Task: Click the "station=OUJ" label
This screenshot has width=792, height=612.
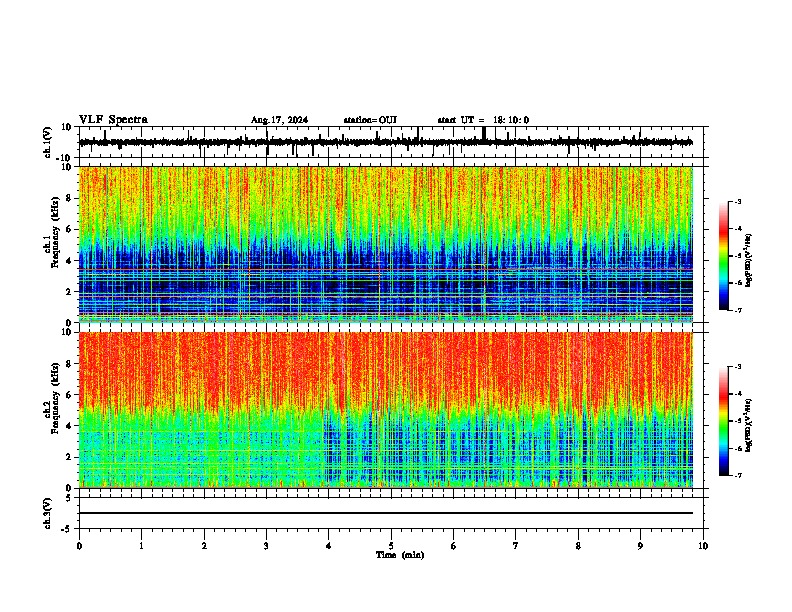Action: [370, 120]
